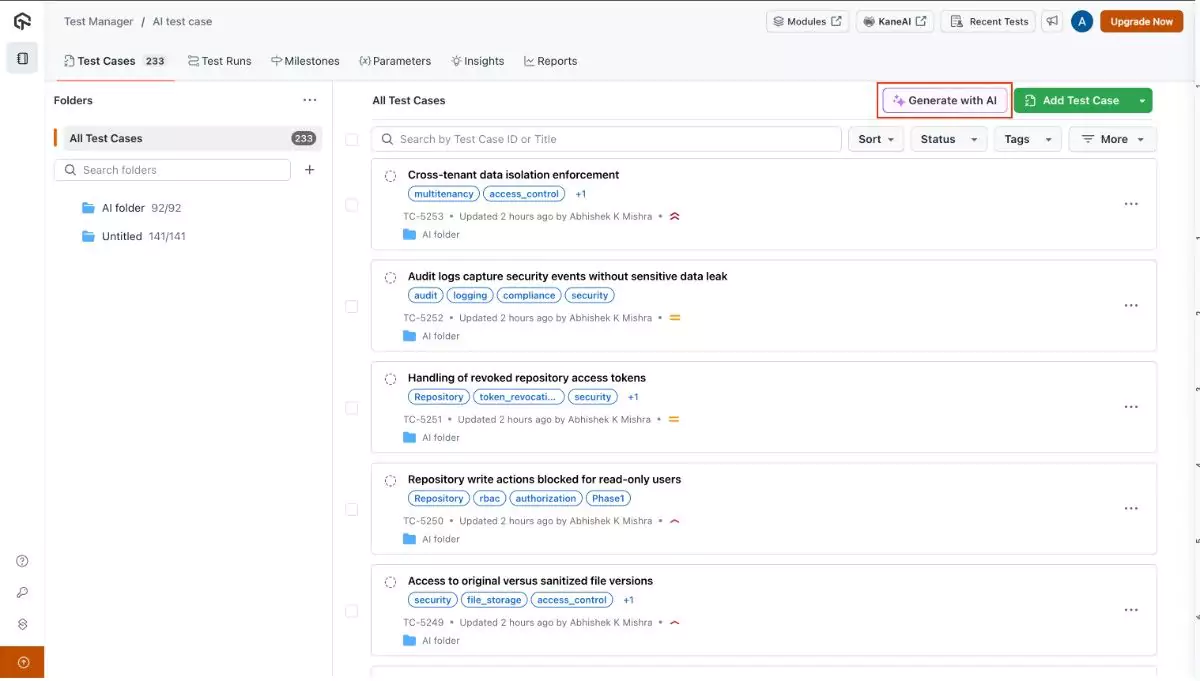Image resolution: width=1200 pixels, height=681 pixels.
Task: Select the Test Manager notebook icon in sidebar
Action: pyautogui.click(x=22, y=57)
